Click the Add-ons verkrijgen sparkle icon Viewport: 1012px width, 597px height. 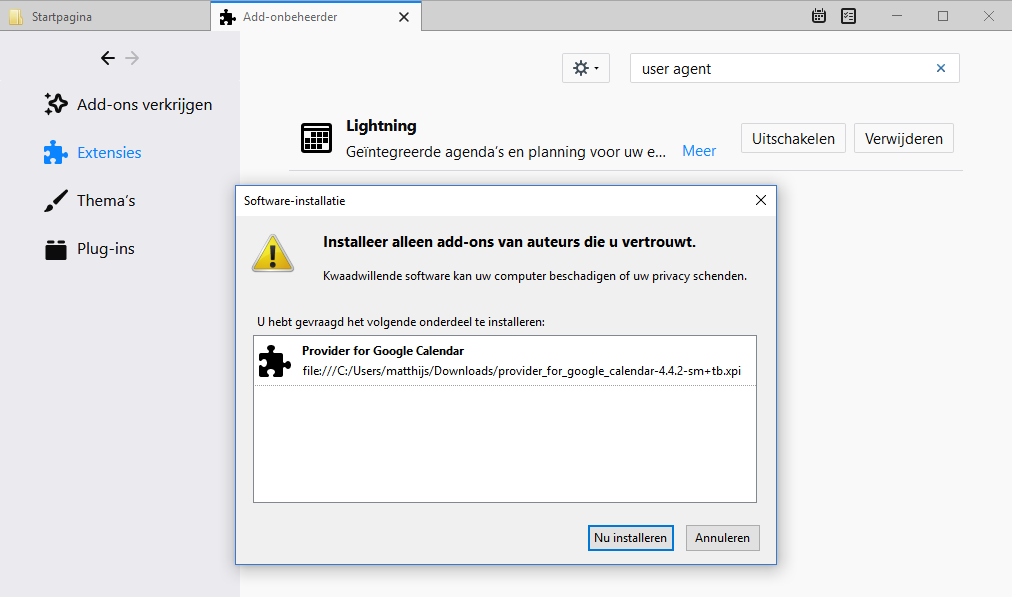pyautogui.click(x=56, y=104)
